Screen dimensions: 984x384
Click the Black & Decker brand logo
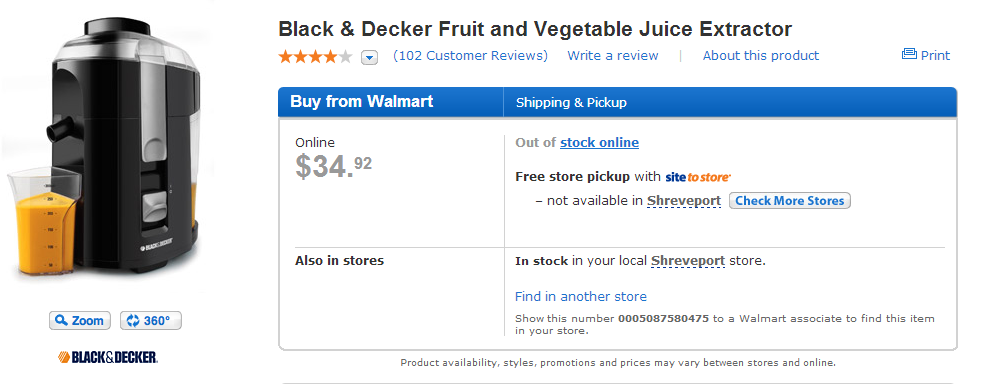(x=107, y=358)
